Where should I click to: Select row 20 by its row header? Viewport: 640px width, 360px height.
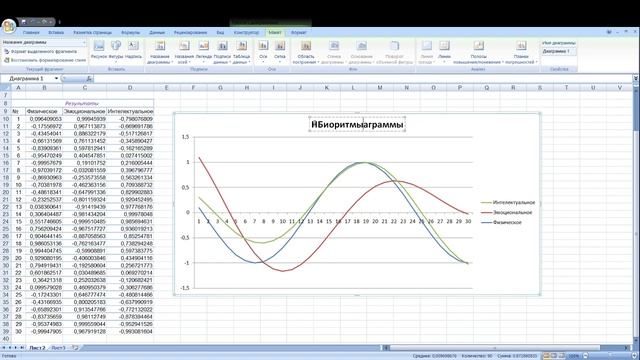pyautogui.click(x=6, y=192)
